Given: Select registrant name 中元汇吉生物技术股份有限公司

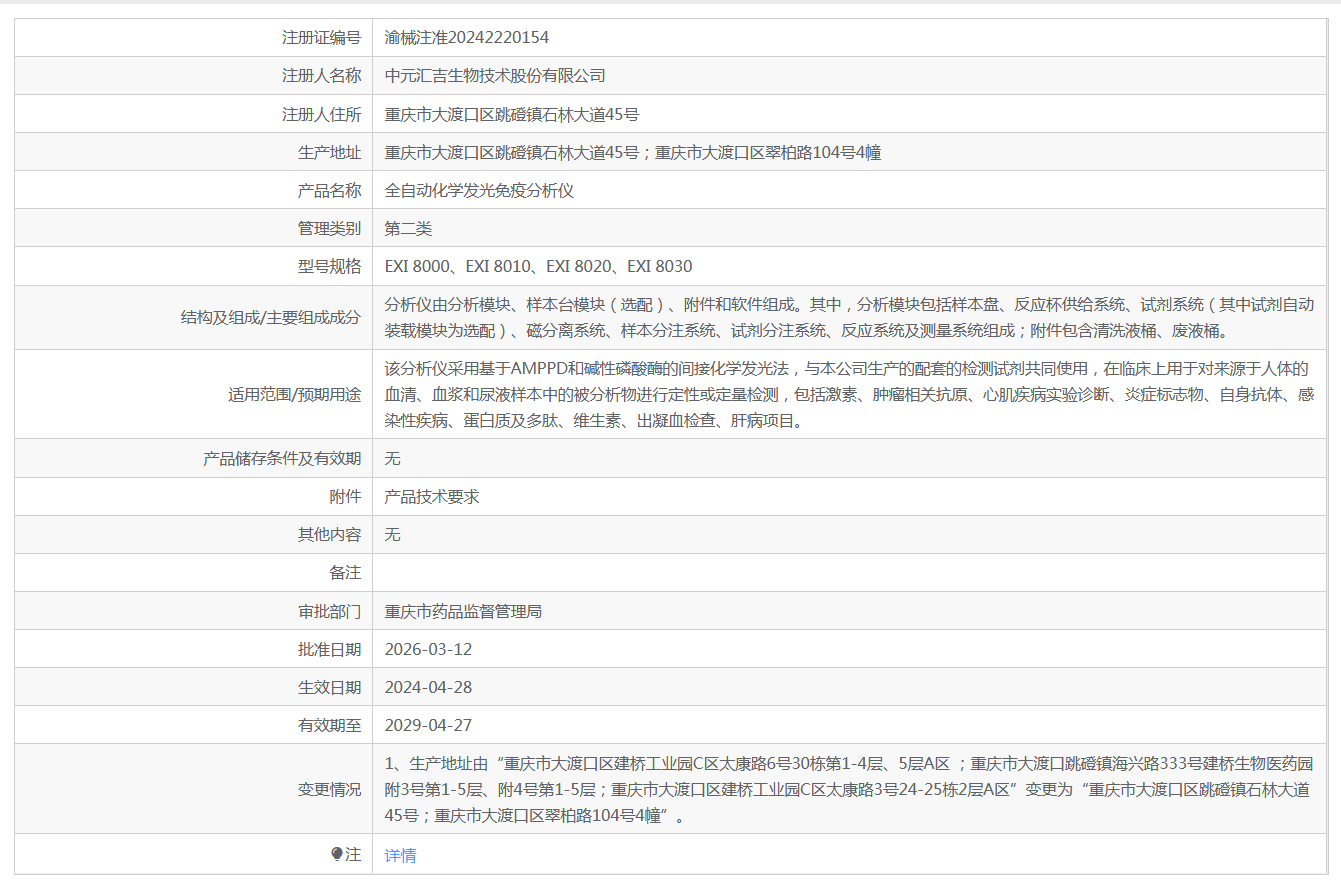Looking at the screenshot, I should pyautogui.click(x=495, y=75).
